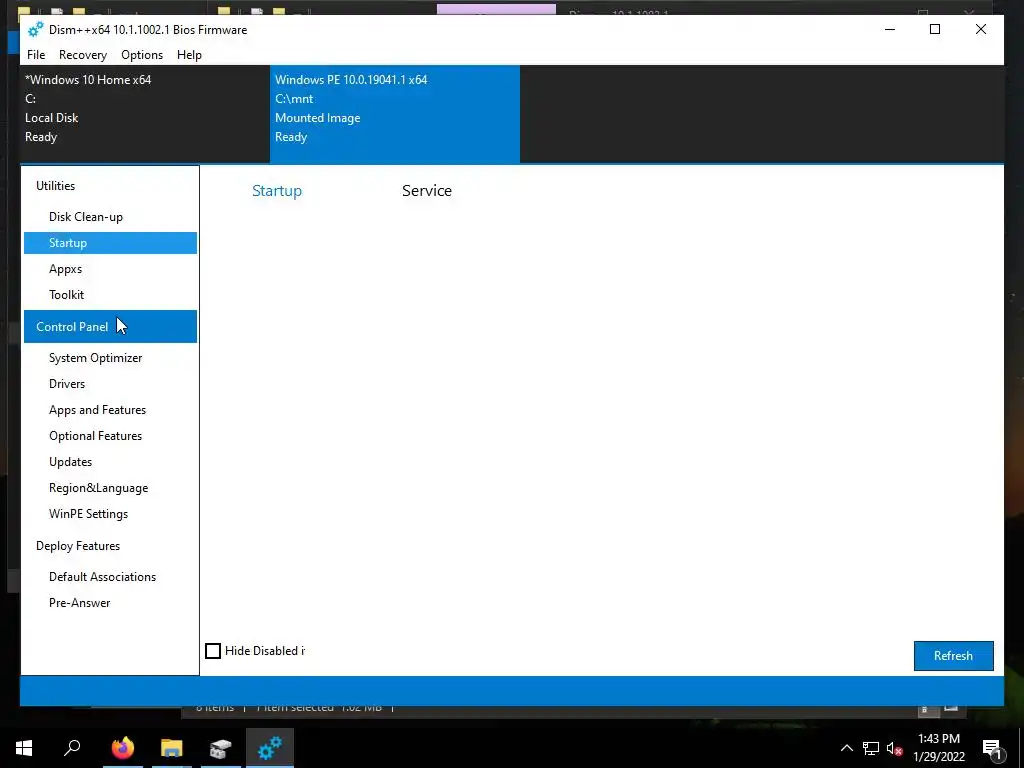Show hidden system tray icons

[846, 748]
